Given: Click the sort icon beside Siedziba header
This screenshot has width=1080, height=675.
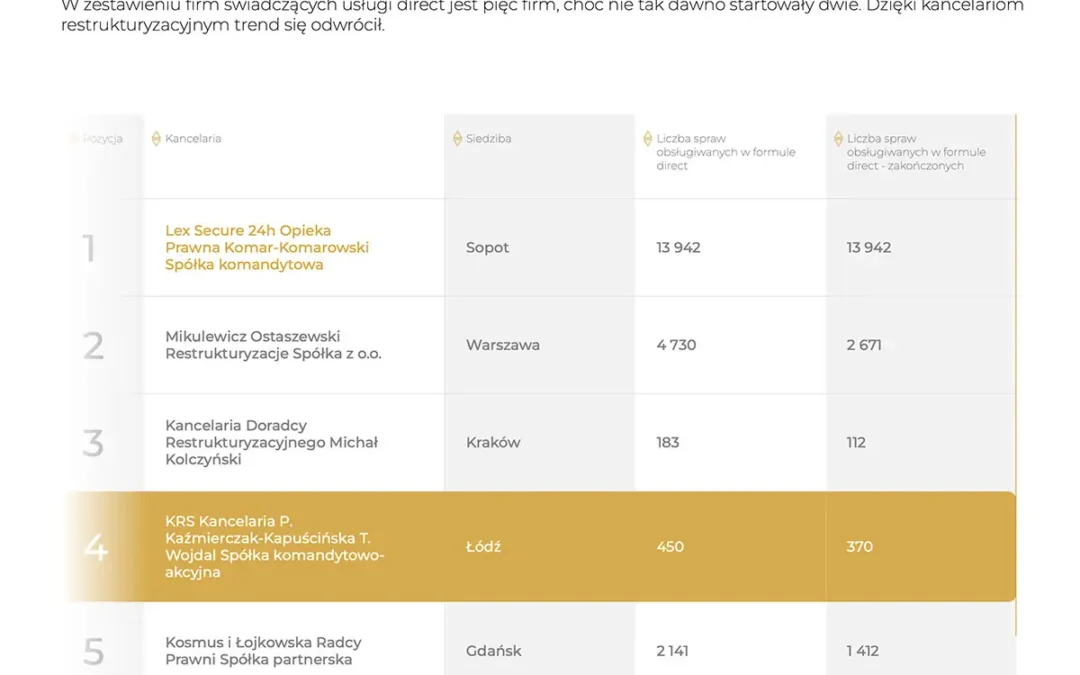Looking at the screenshot, I should [457, 138].
